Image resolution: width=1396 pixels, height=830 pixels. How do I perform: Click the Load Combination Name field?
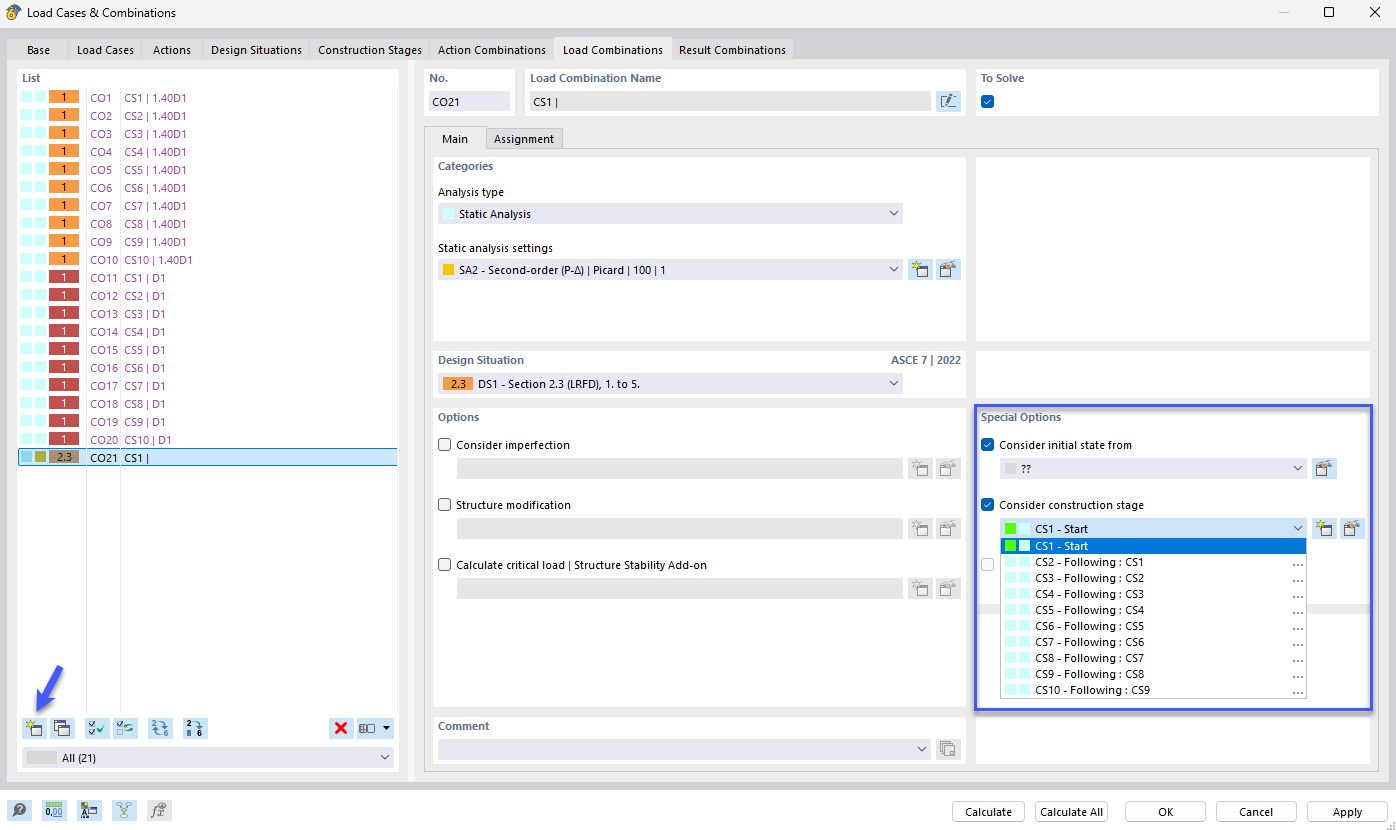(730, 101)
